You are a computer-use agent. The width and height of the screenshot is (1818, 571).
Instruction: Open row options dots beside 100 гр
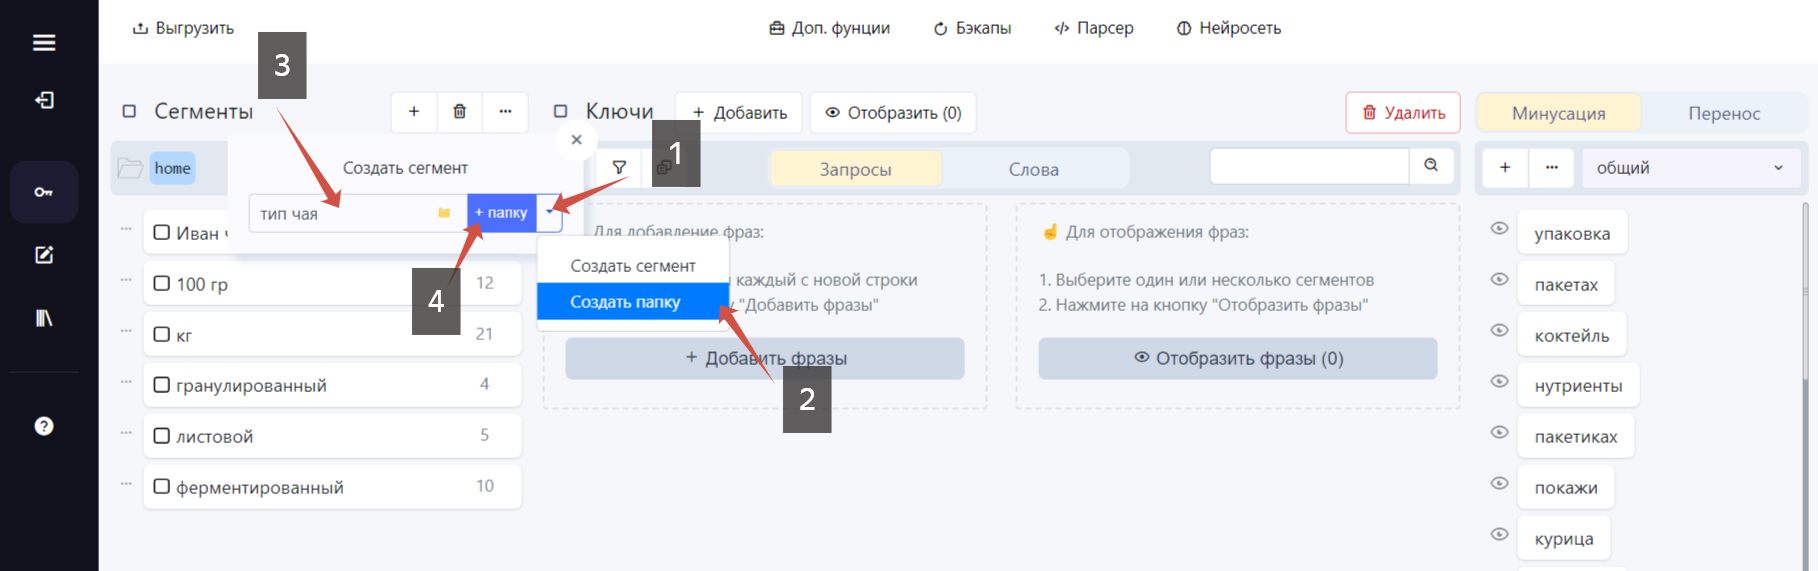126,280
